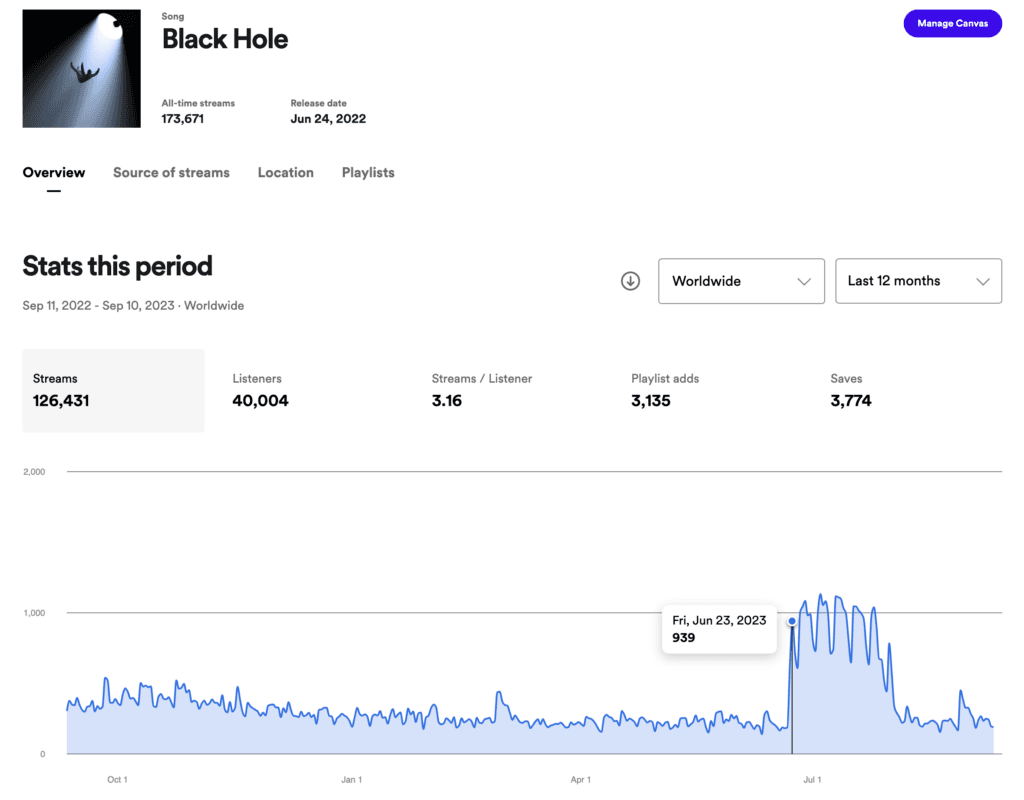Click chevron arrow in Last 12 months selector
The image size is (1024, 800).
(983, 281)
